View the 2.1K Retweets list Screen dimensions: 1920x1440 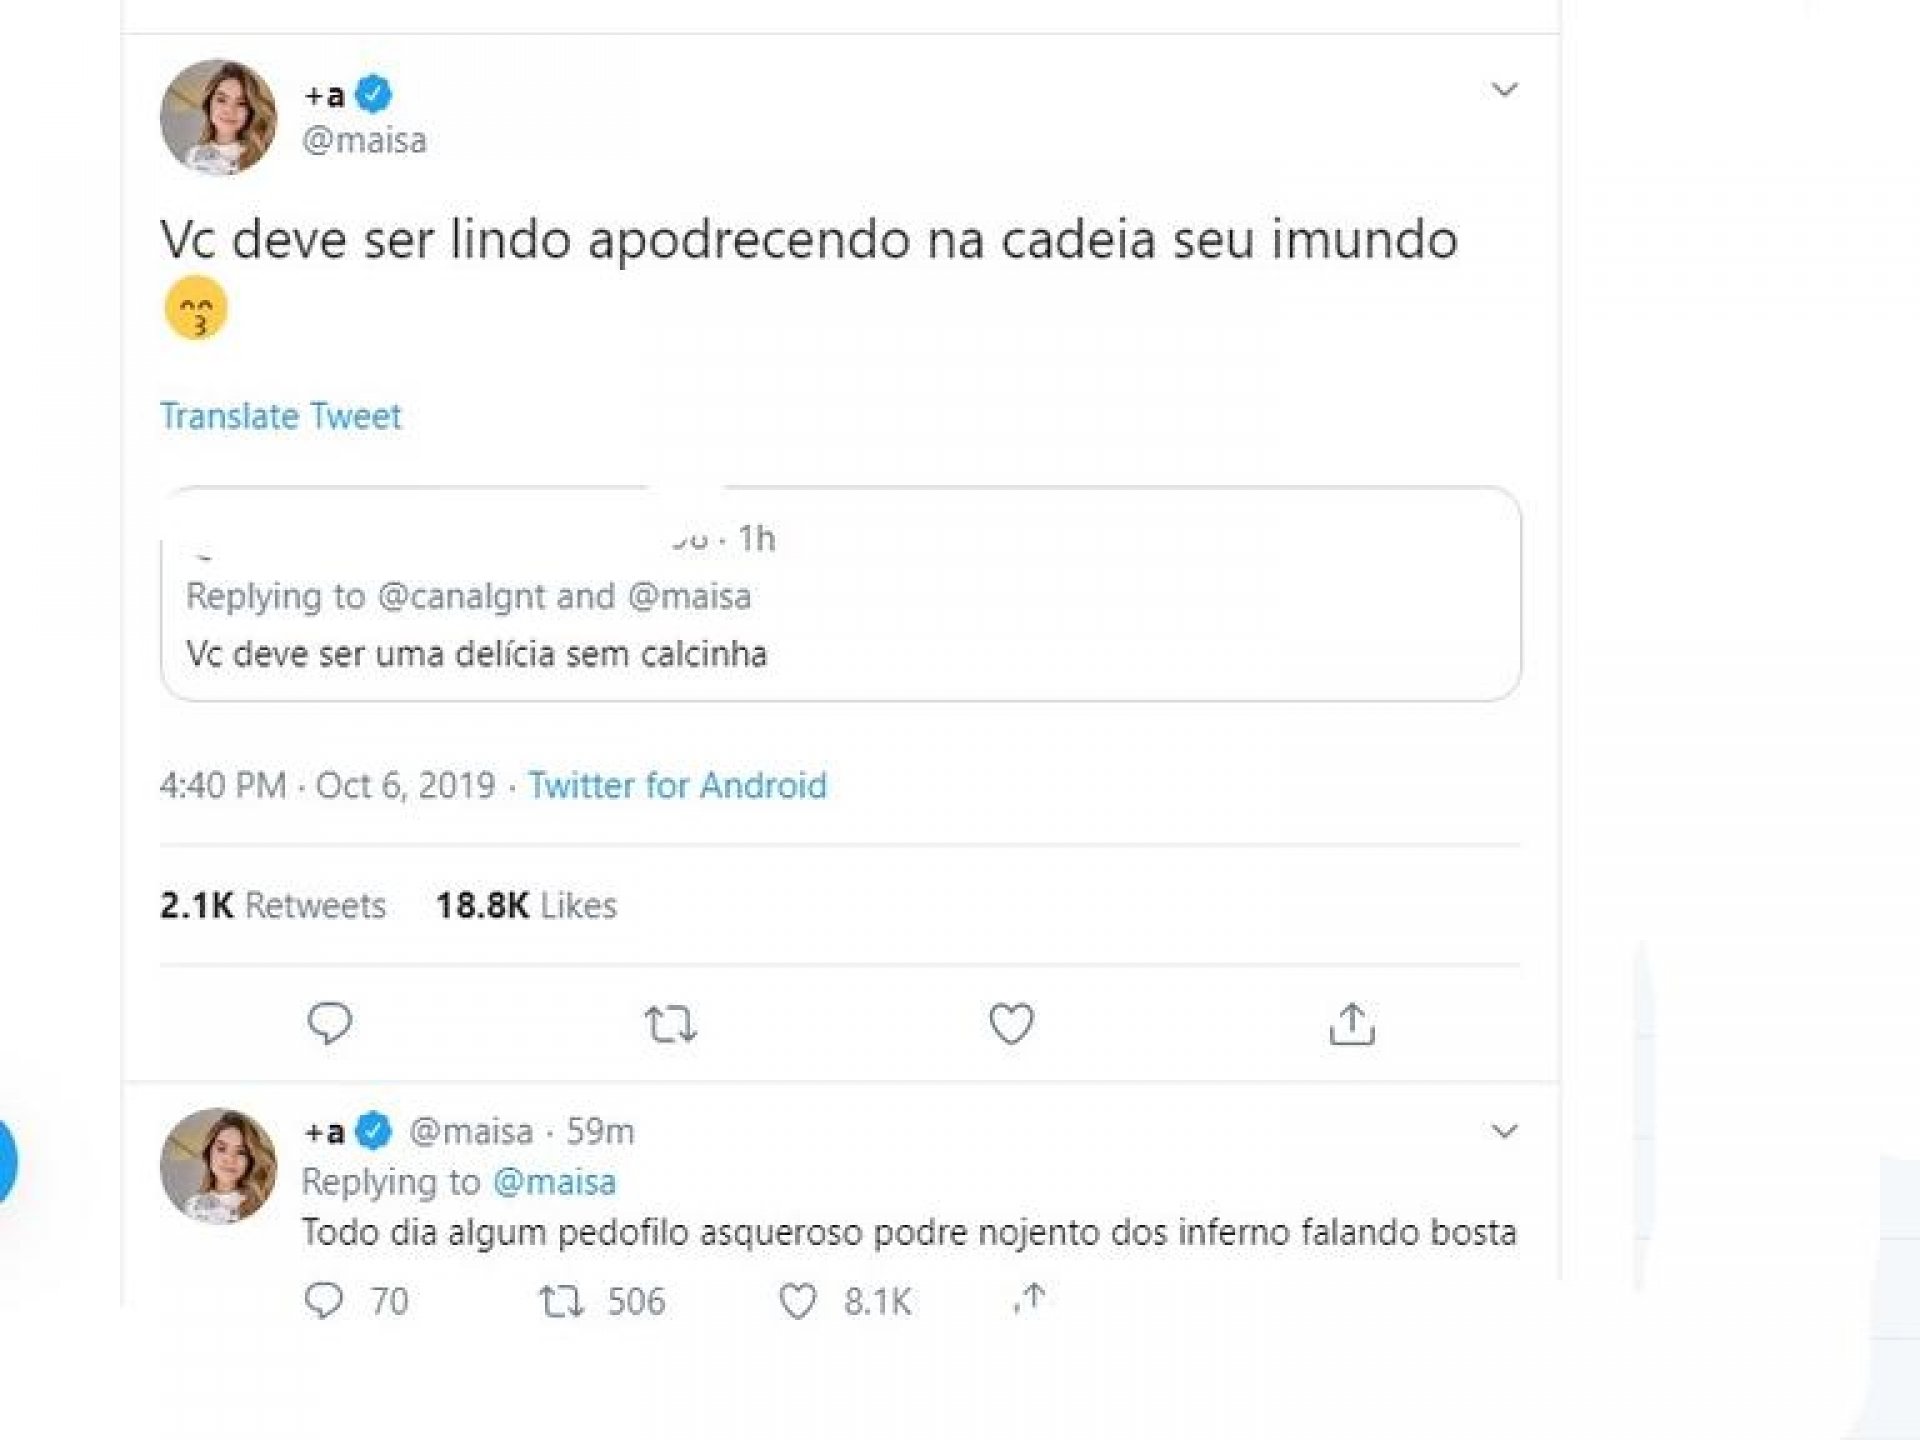(272, 906)
